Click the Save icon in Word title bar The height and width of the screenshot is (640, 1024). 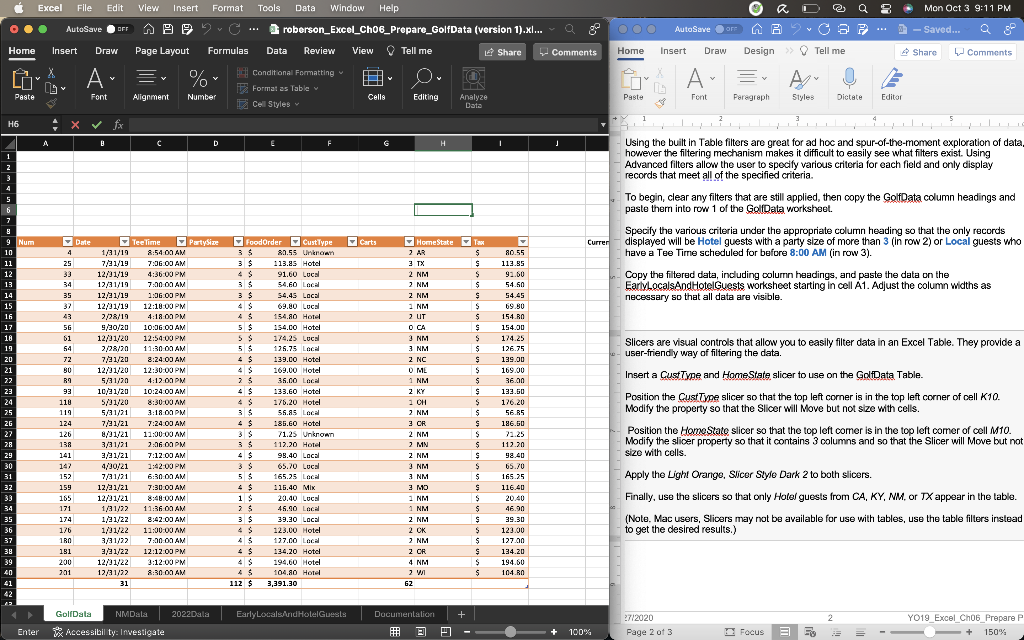coord(776,29)
